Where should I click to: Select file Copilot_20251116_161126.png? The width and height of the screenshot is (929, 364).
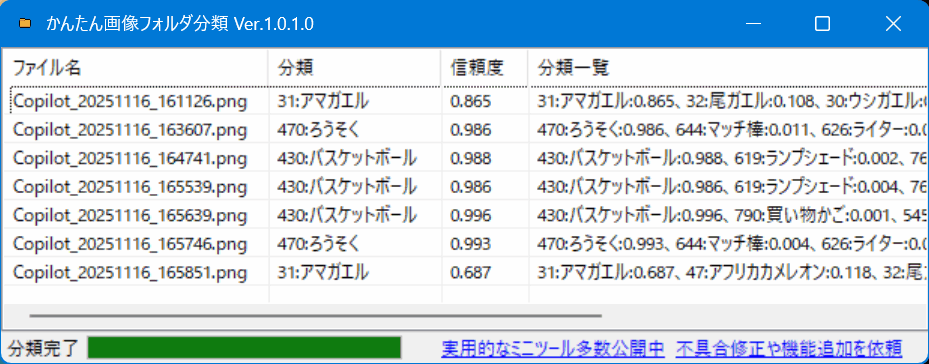pyautogui.click(x=130, y=101)
